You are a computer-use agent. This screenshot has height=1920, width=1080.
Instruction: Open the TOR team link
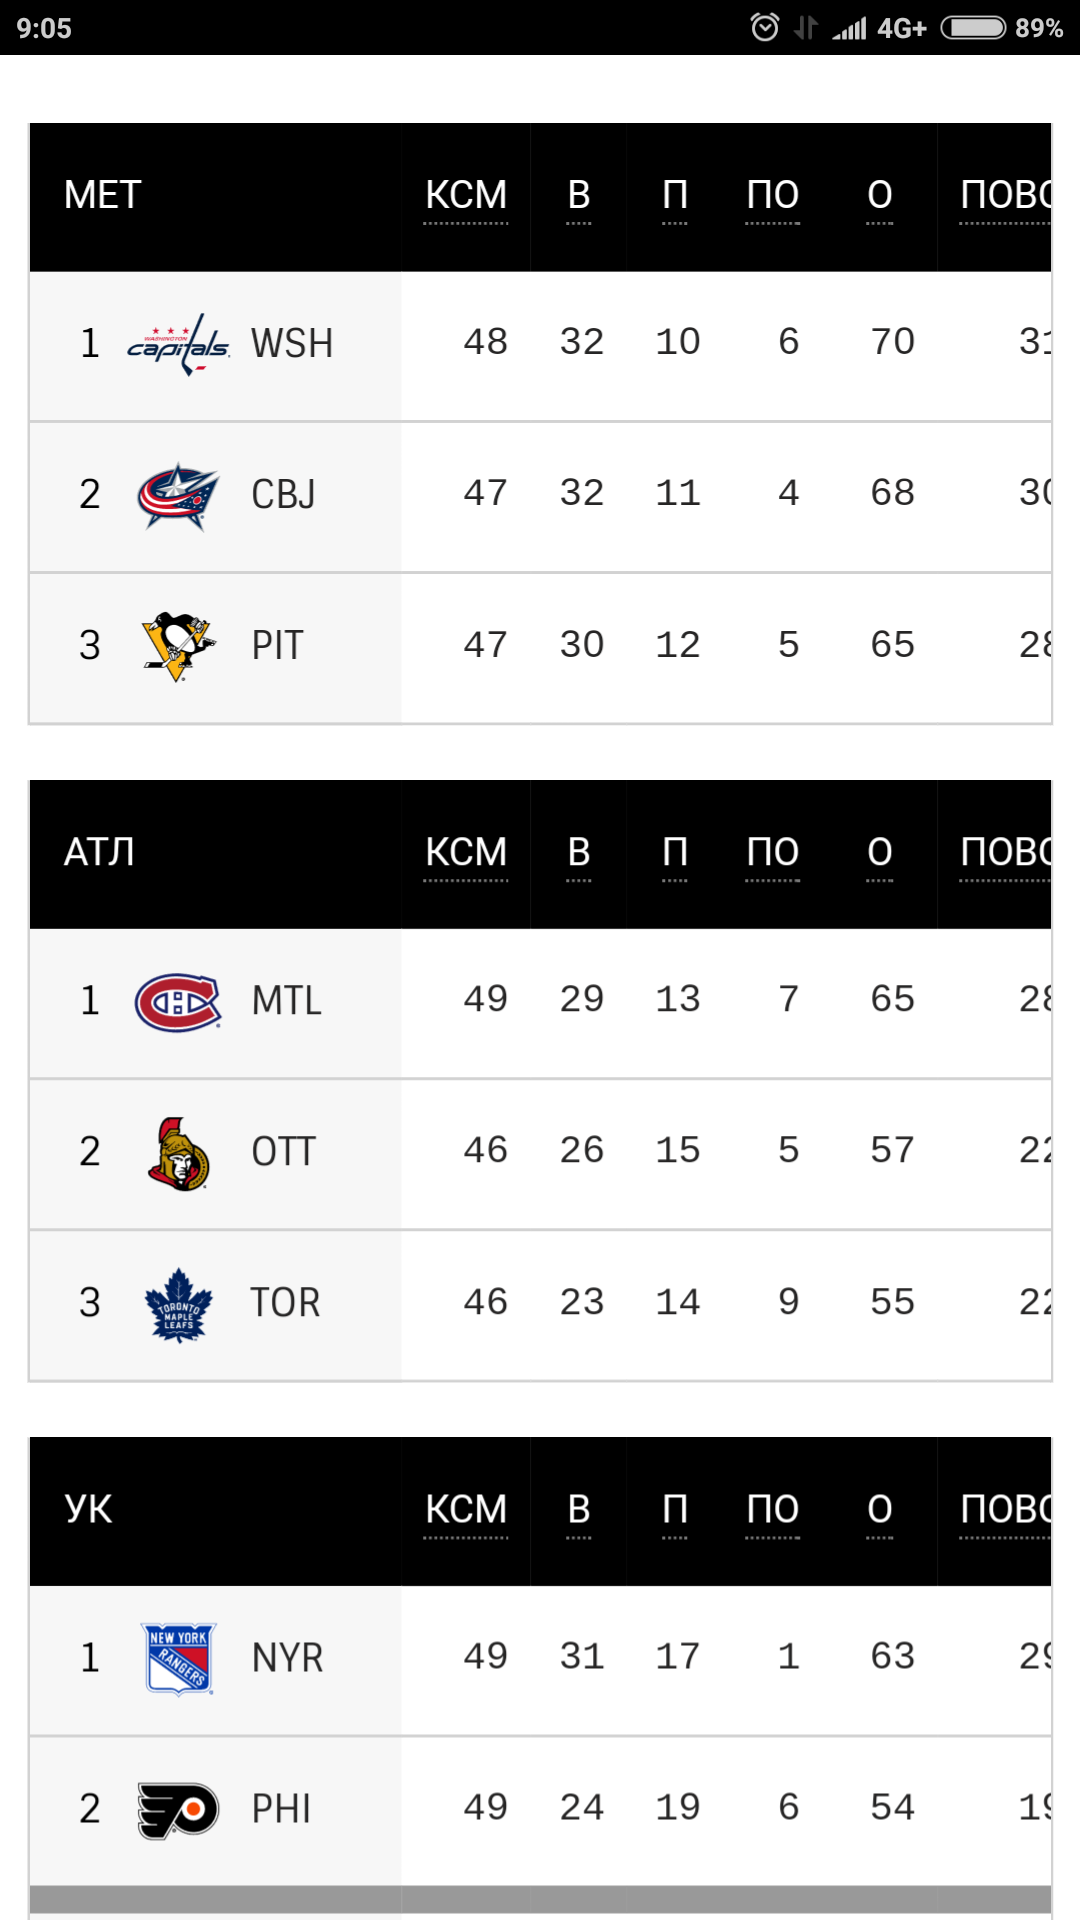pos(286,1303)
